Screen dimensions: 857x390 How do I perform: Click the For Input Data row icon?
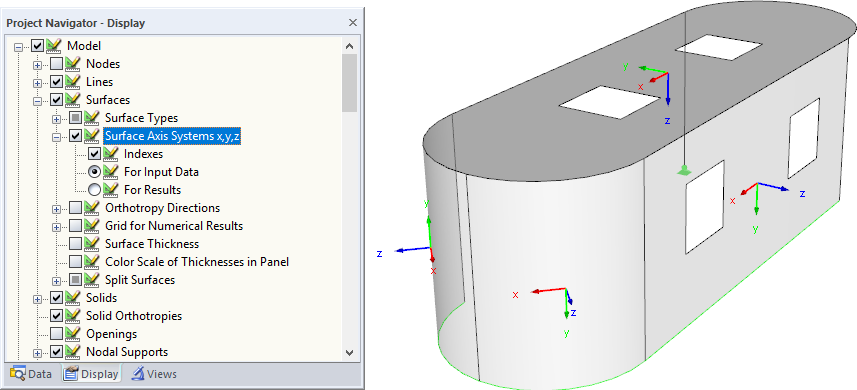[x=111, y=172]
